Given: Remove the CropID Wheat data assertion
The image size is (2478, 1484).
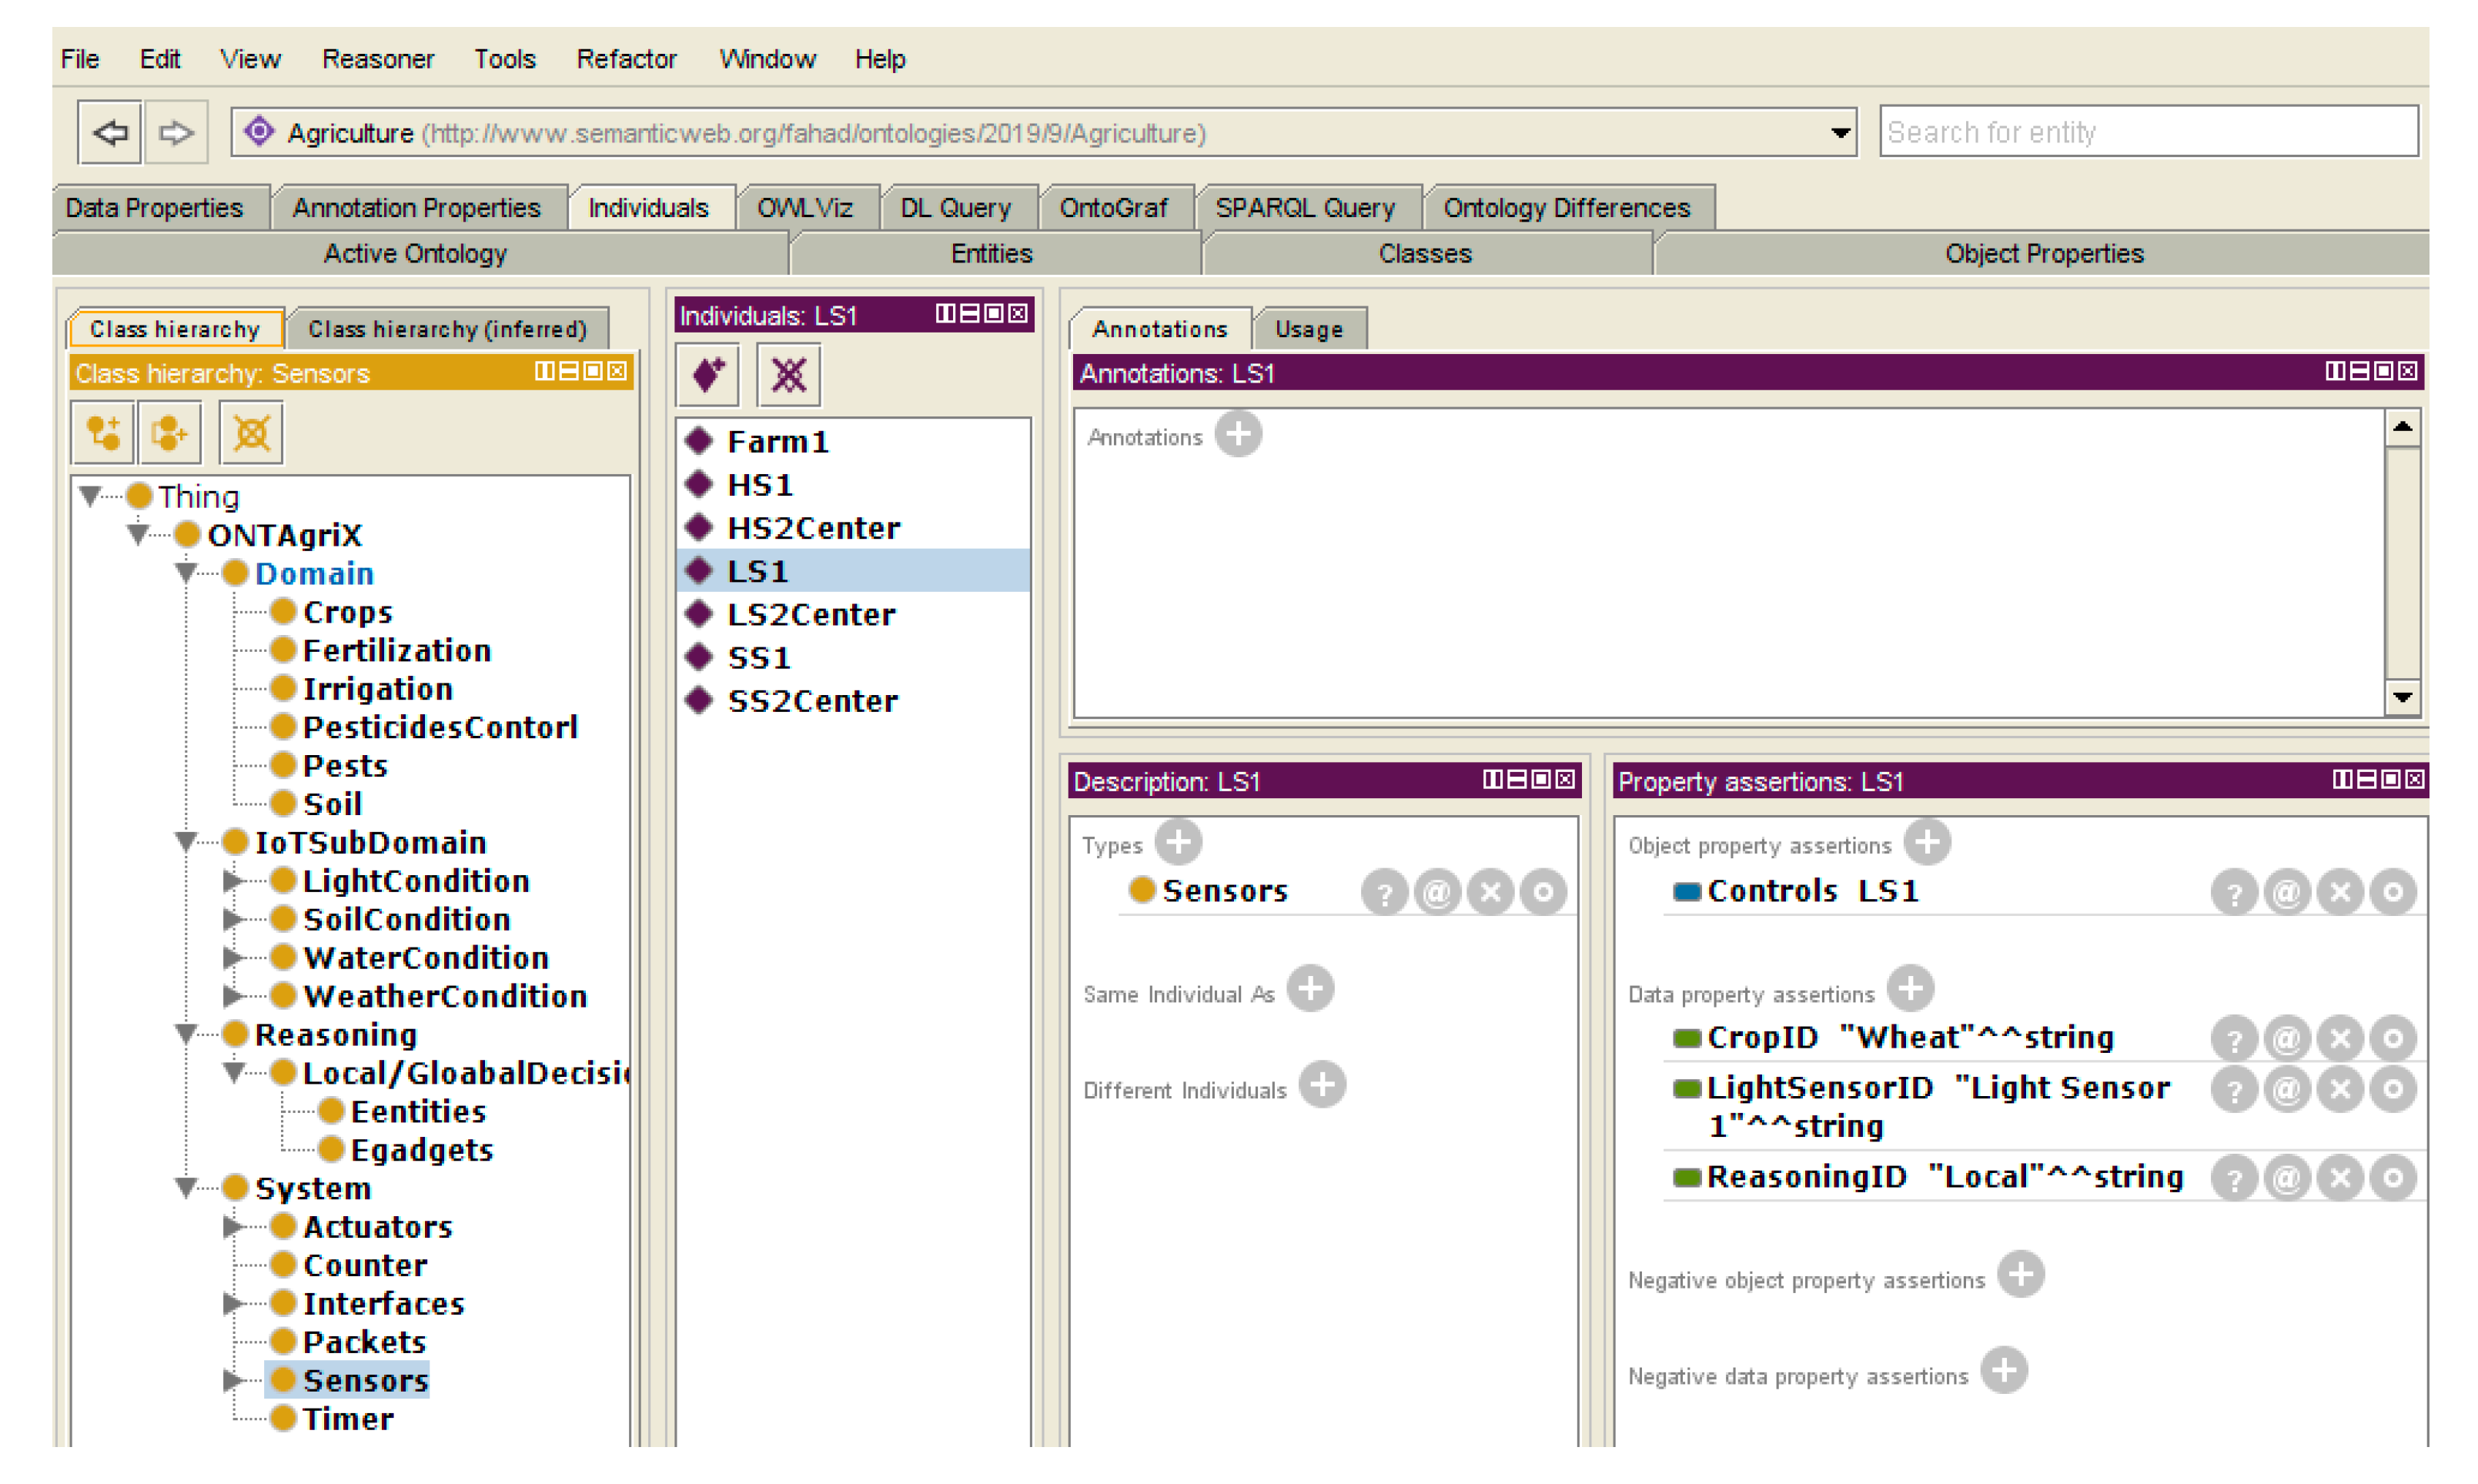Looking at the screenshot, I should point(2339,1039).
